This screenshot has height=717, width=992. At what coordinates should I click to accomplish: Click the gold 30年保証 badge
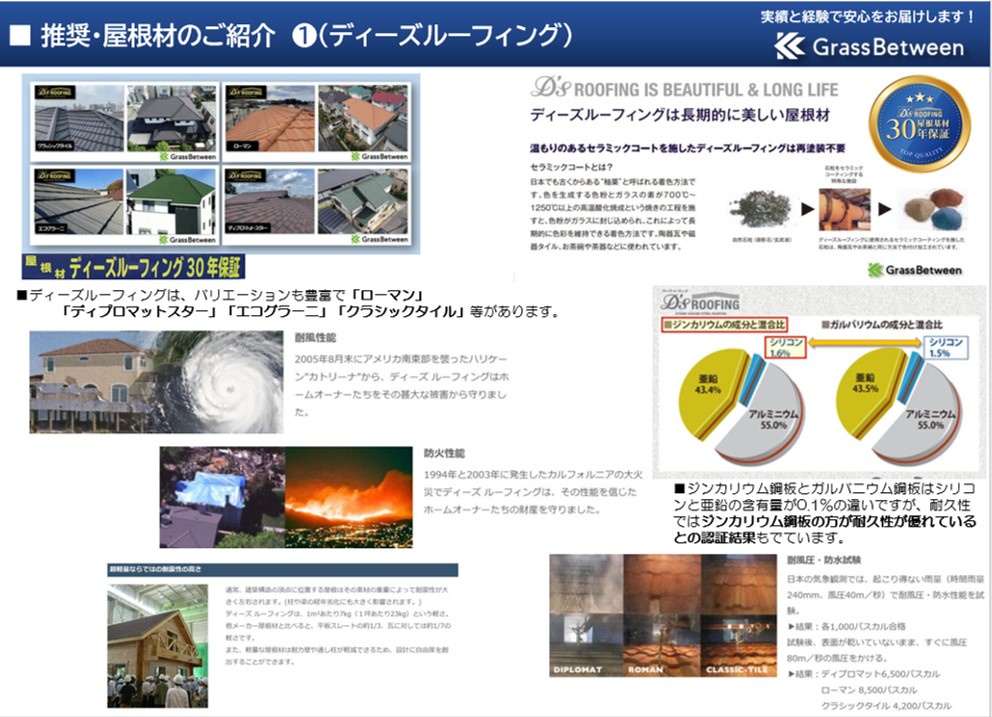tap(919, 124)
